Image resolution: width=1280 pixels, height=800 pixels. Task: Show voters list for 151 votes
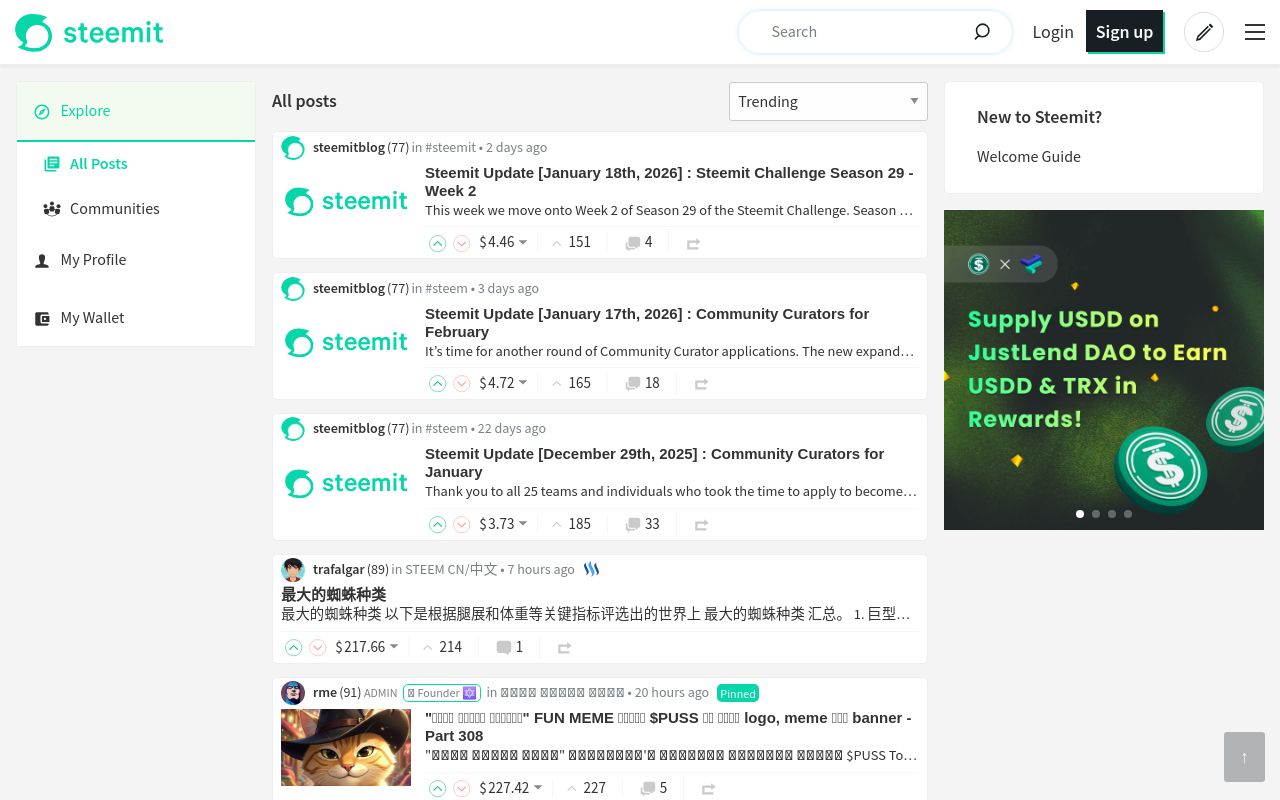pyautogui.click(x=570, y=243)
